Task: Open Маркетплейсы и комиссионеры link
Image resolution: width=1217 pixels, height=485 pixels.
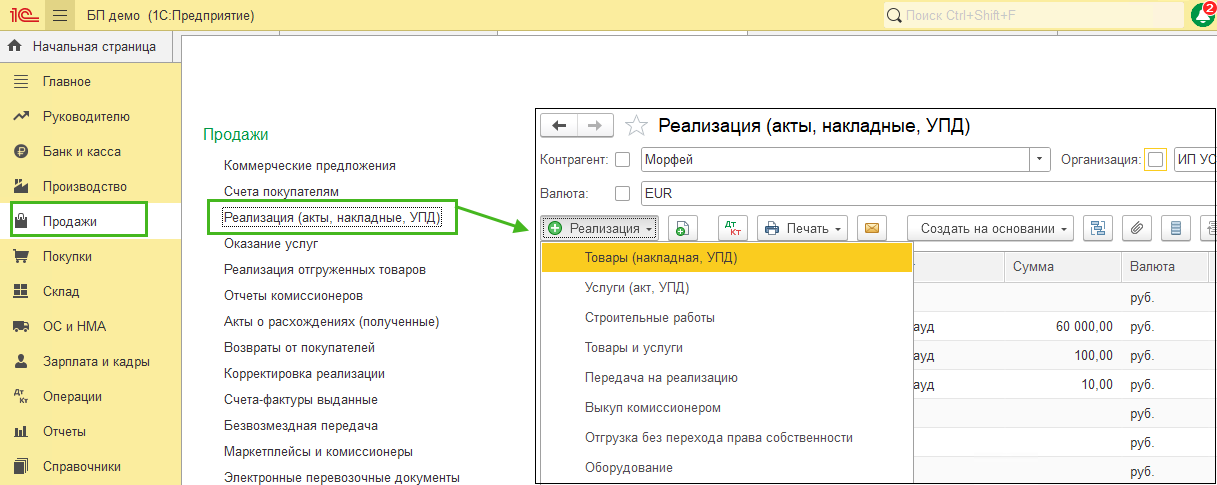Action: [318, 452]
